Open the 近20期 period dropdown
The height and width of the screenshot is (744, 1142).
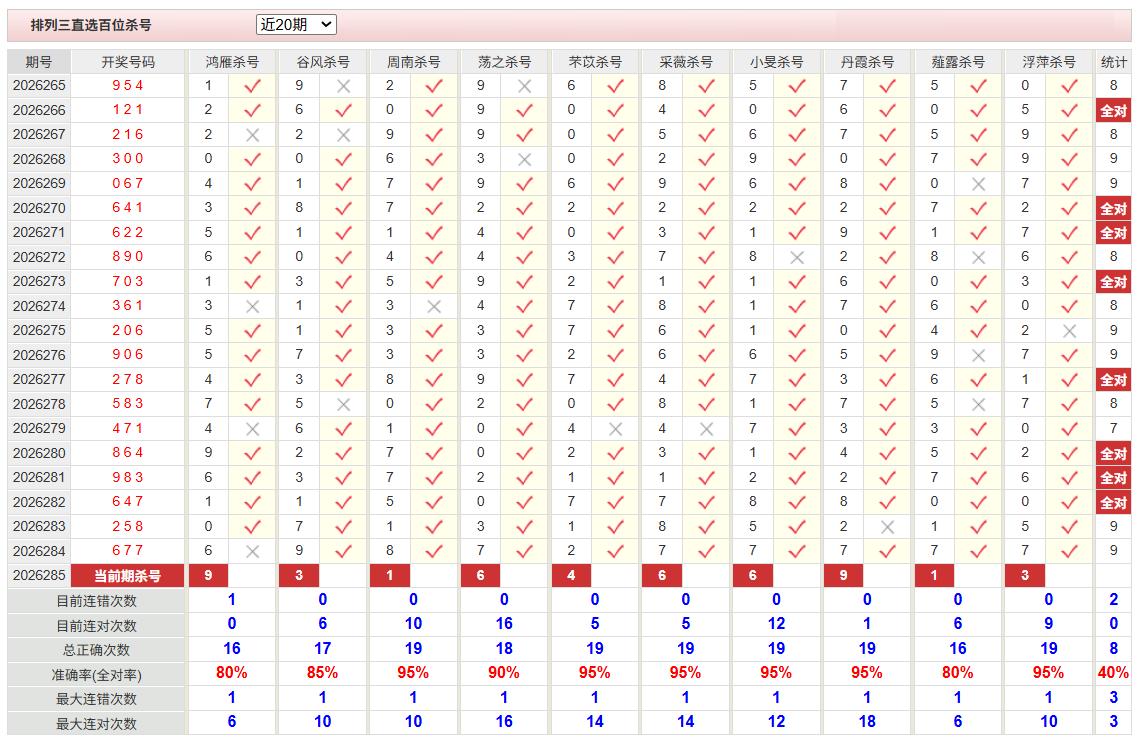pyautogui.click(x=296, y=25)
